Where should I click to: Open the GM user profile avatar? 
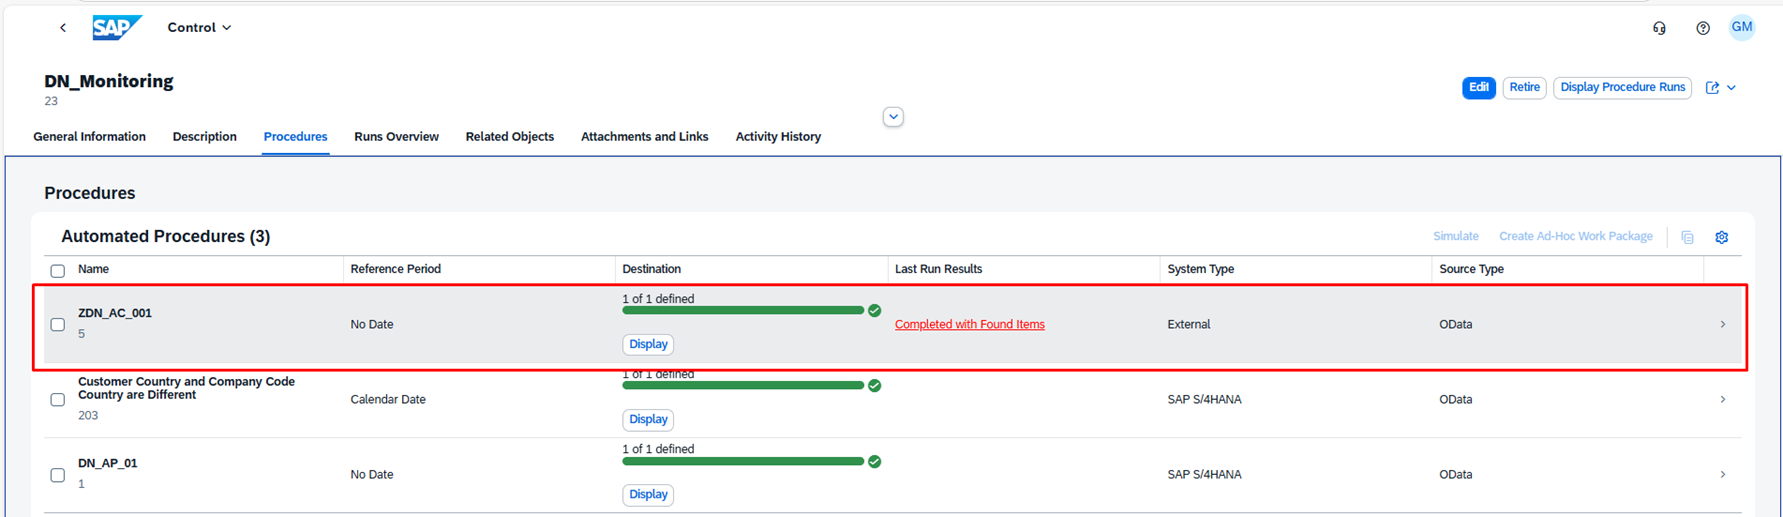coord(1741,27)
